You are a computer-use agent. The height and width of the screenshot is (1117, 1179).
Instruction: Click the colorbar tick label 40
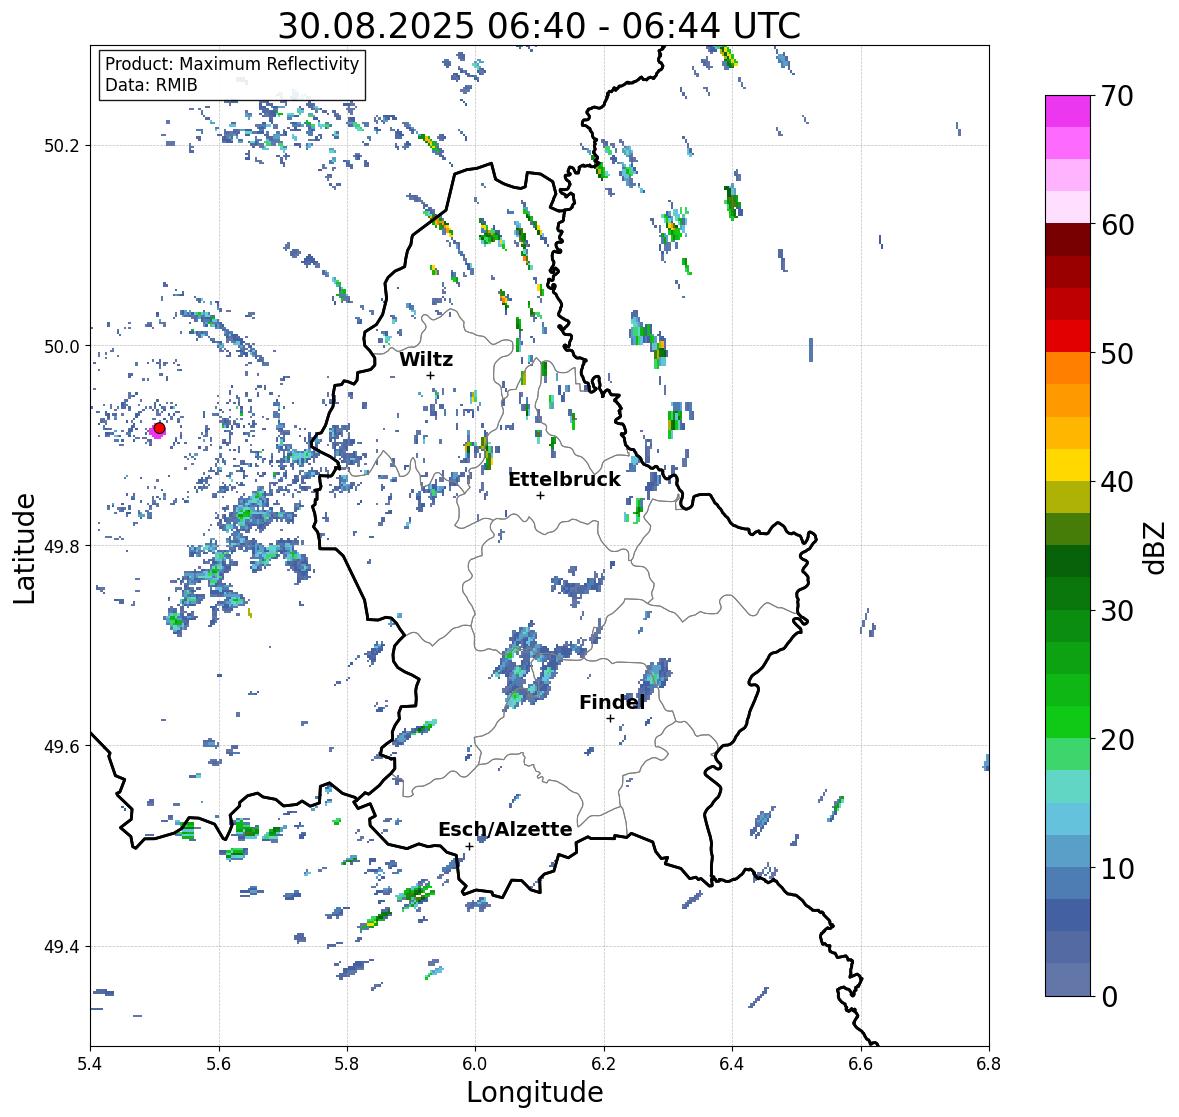[1117, 482]
